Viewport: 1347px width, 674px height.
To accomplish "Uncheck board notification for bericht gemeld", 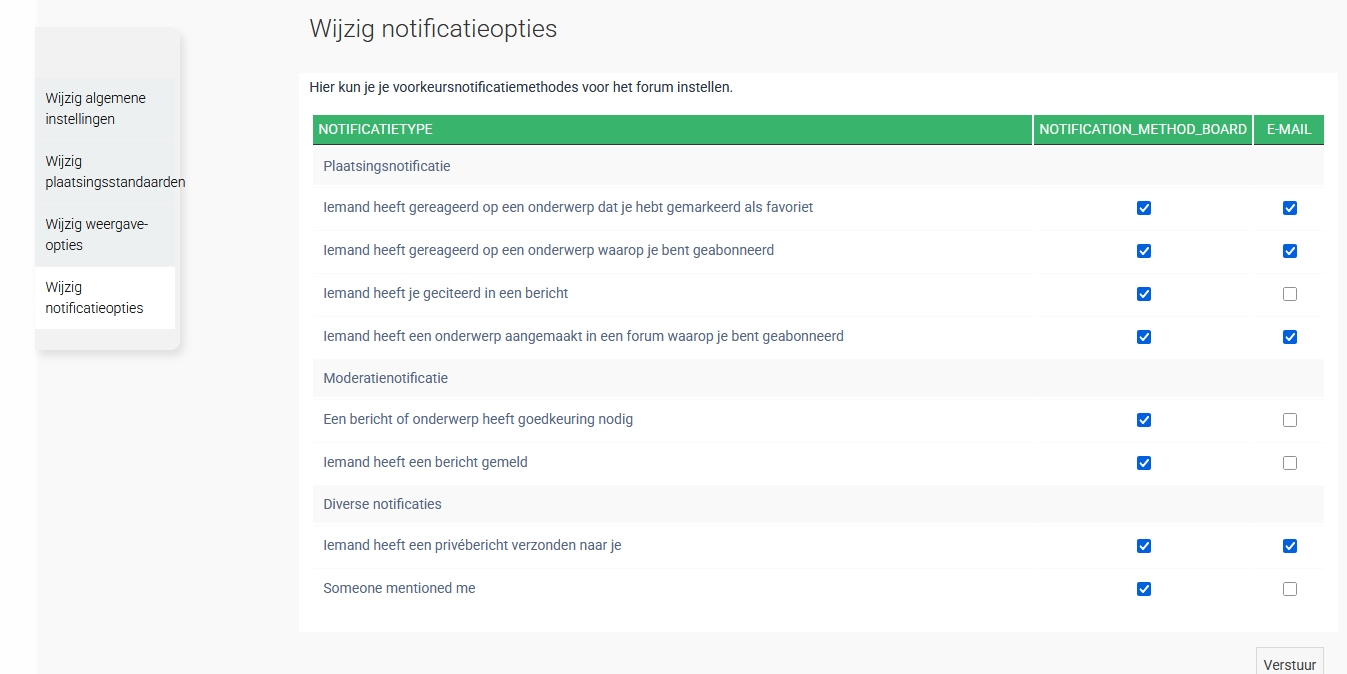I will tap(1144, 463).
